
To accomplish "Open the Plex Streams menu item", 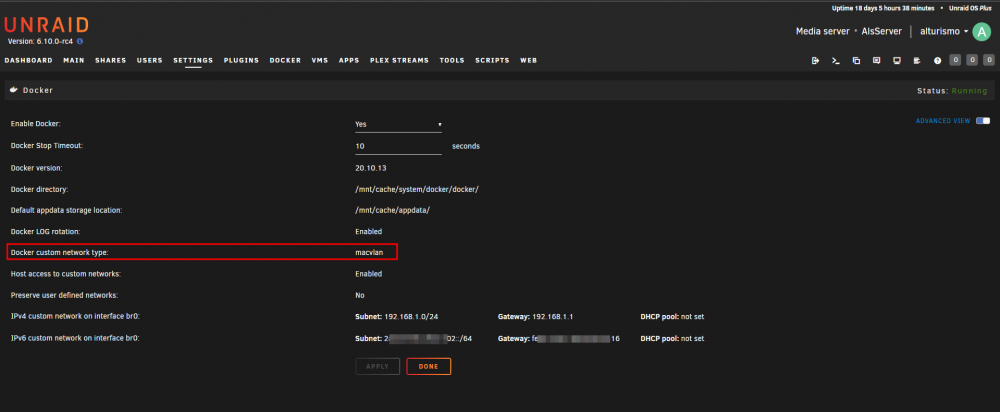I will click(x=399, y=61).
